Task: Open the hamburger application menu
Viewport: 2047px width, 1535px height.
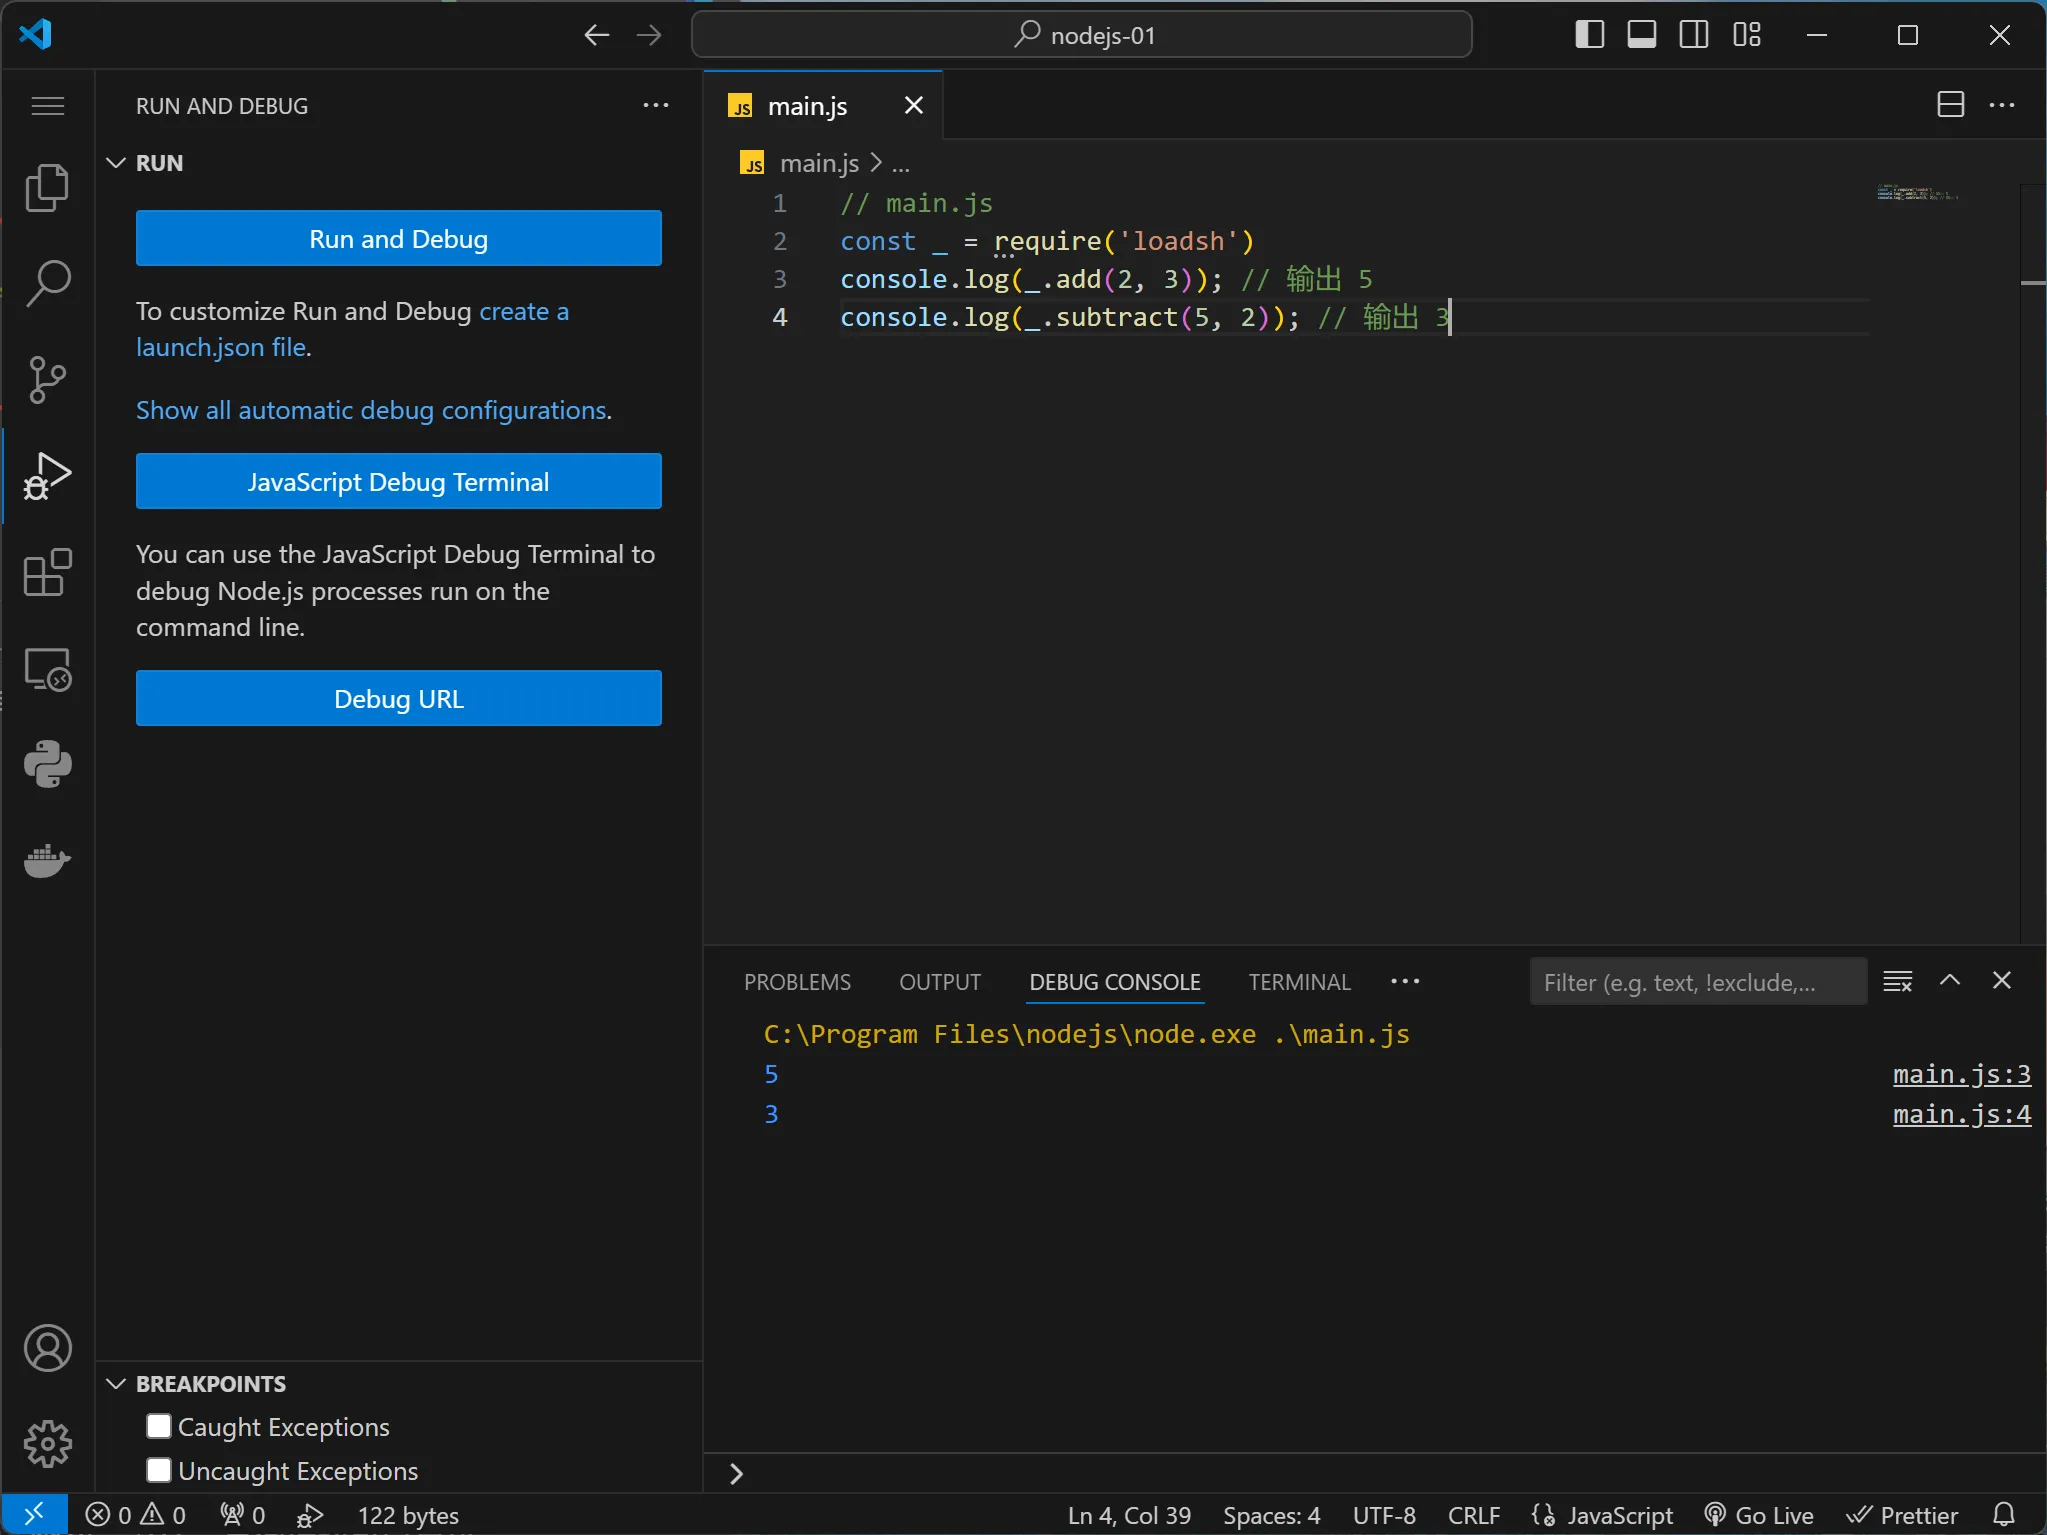Action: pyautogui.click(x=47, y=105)
